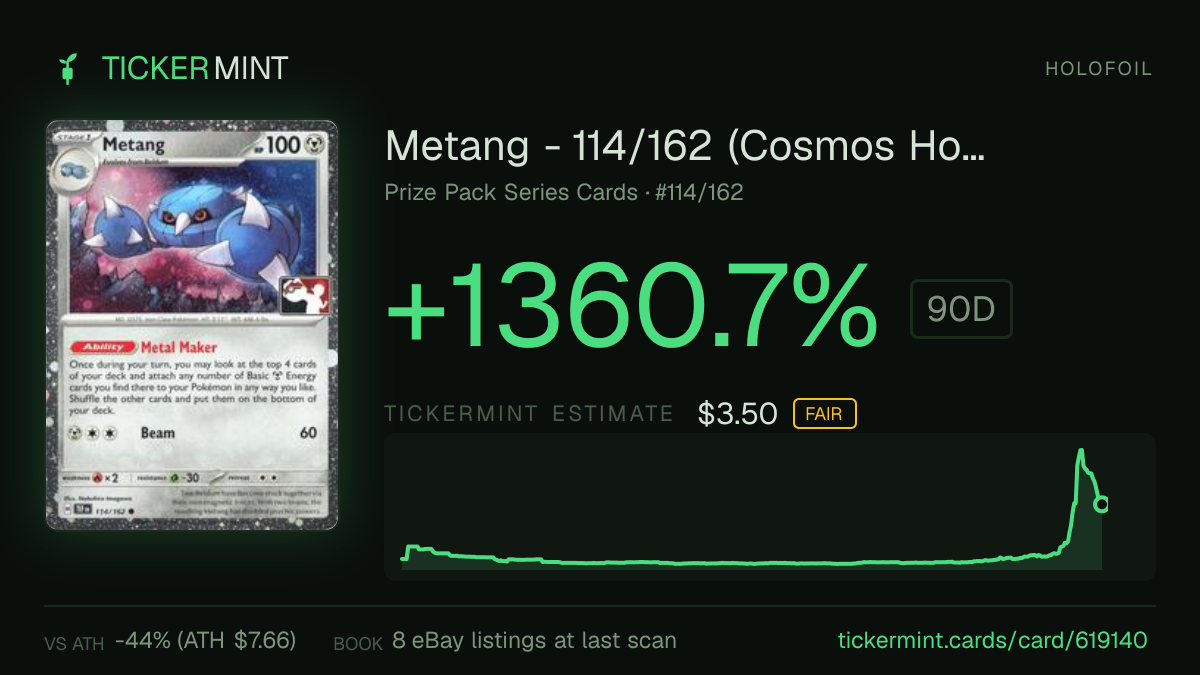Click the $3.50 TickerMint estimate value
The image size is (1200, 675).
pos(738,414)
